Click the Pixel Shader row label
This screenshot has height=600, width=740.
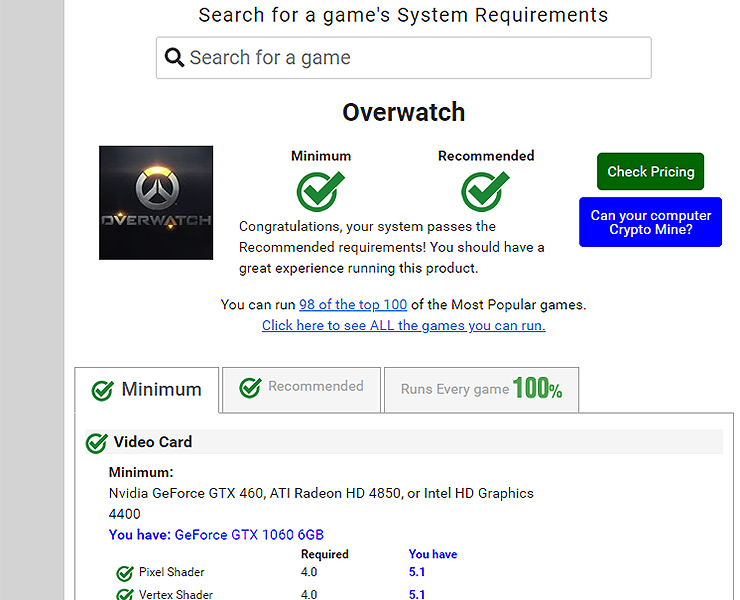pyautogui.click(x=171, y=572)
